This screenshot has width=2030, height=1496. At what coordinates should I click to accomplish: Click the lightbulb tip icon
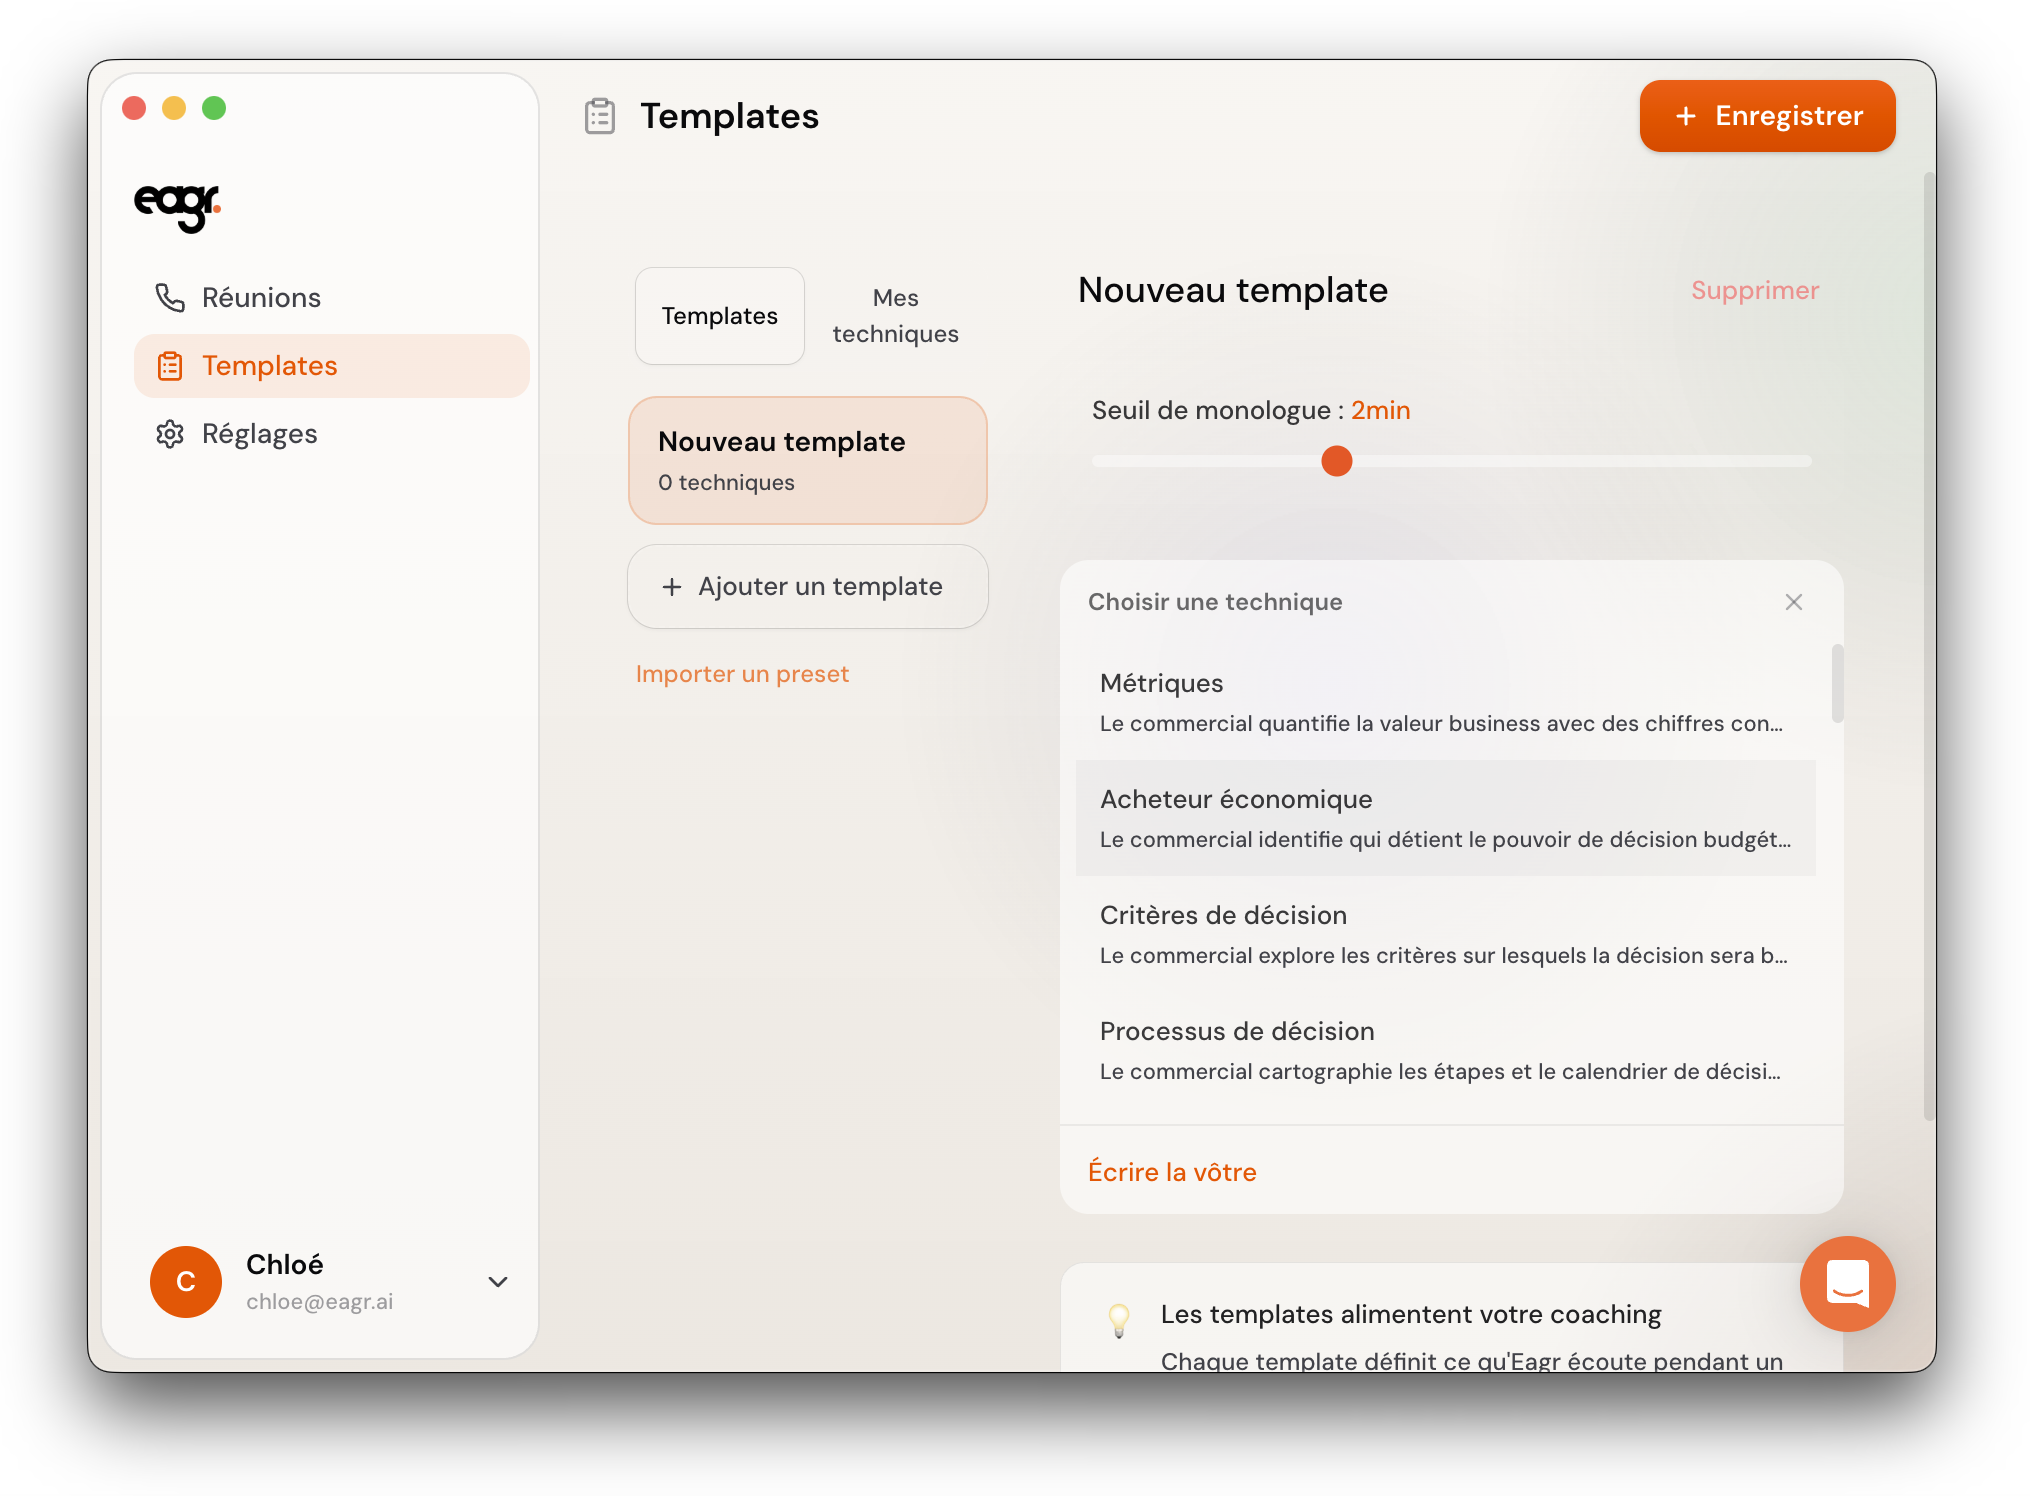pyautogui.click(x=1119, y=1319)
